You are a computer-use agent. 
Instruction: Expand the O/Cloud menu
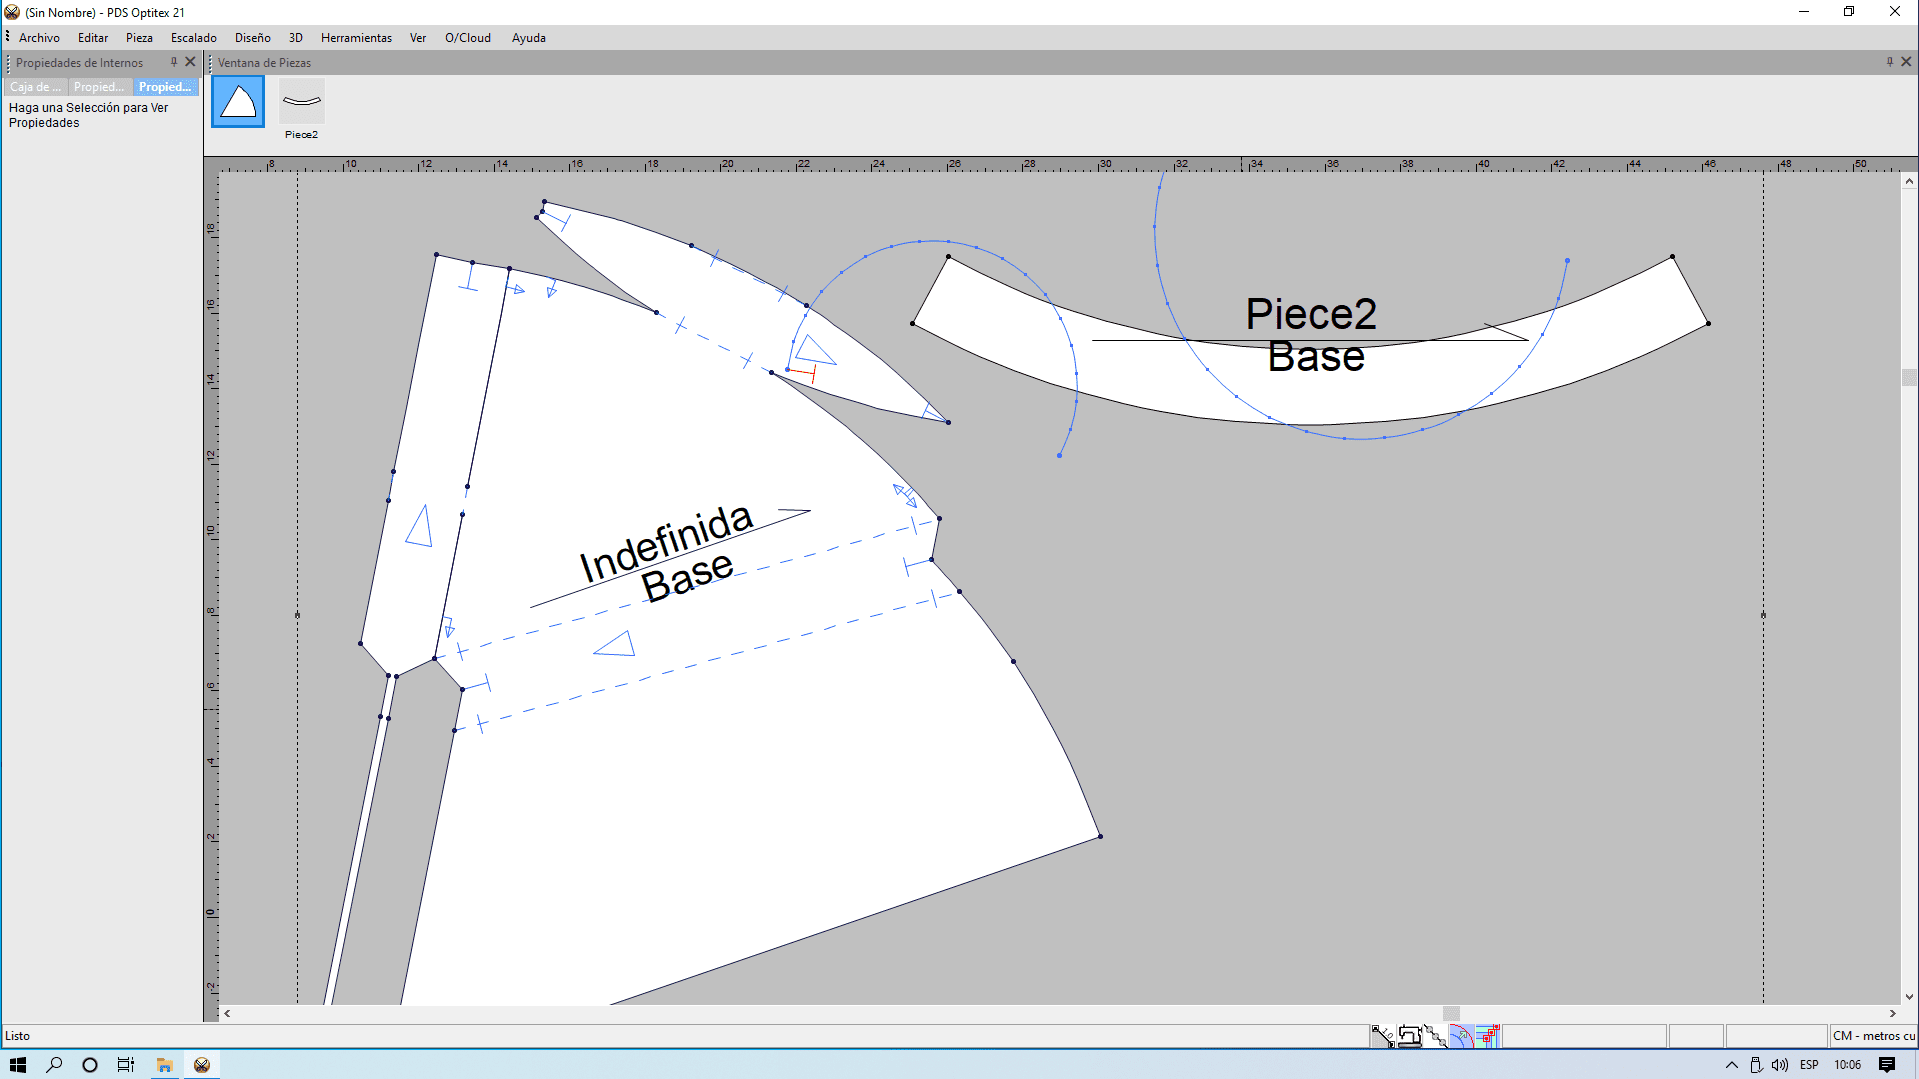point(467,38)
